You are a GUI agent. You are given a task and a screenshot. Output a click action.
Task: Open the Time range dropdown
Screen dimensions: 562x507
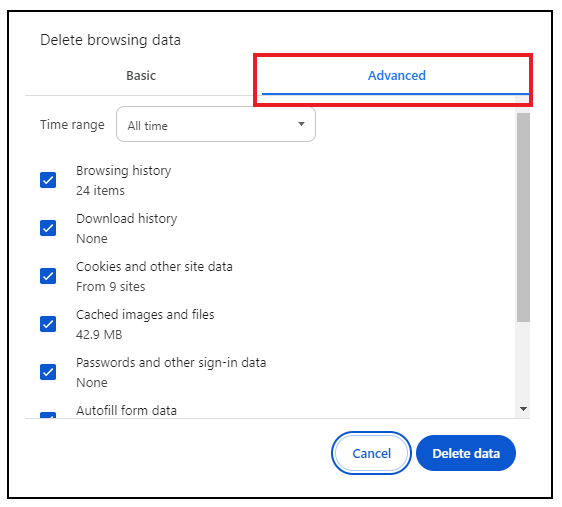coord(216,124)
